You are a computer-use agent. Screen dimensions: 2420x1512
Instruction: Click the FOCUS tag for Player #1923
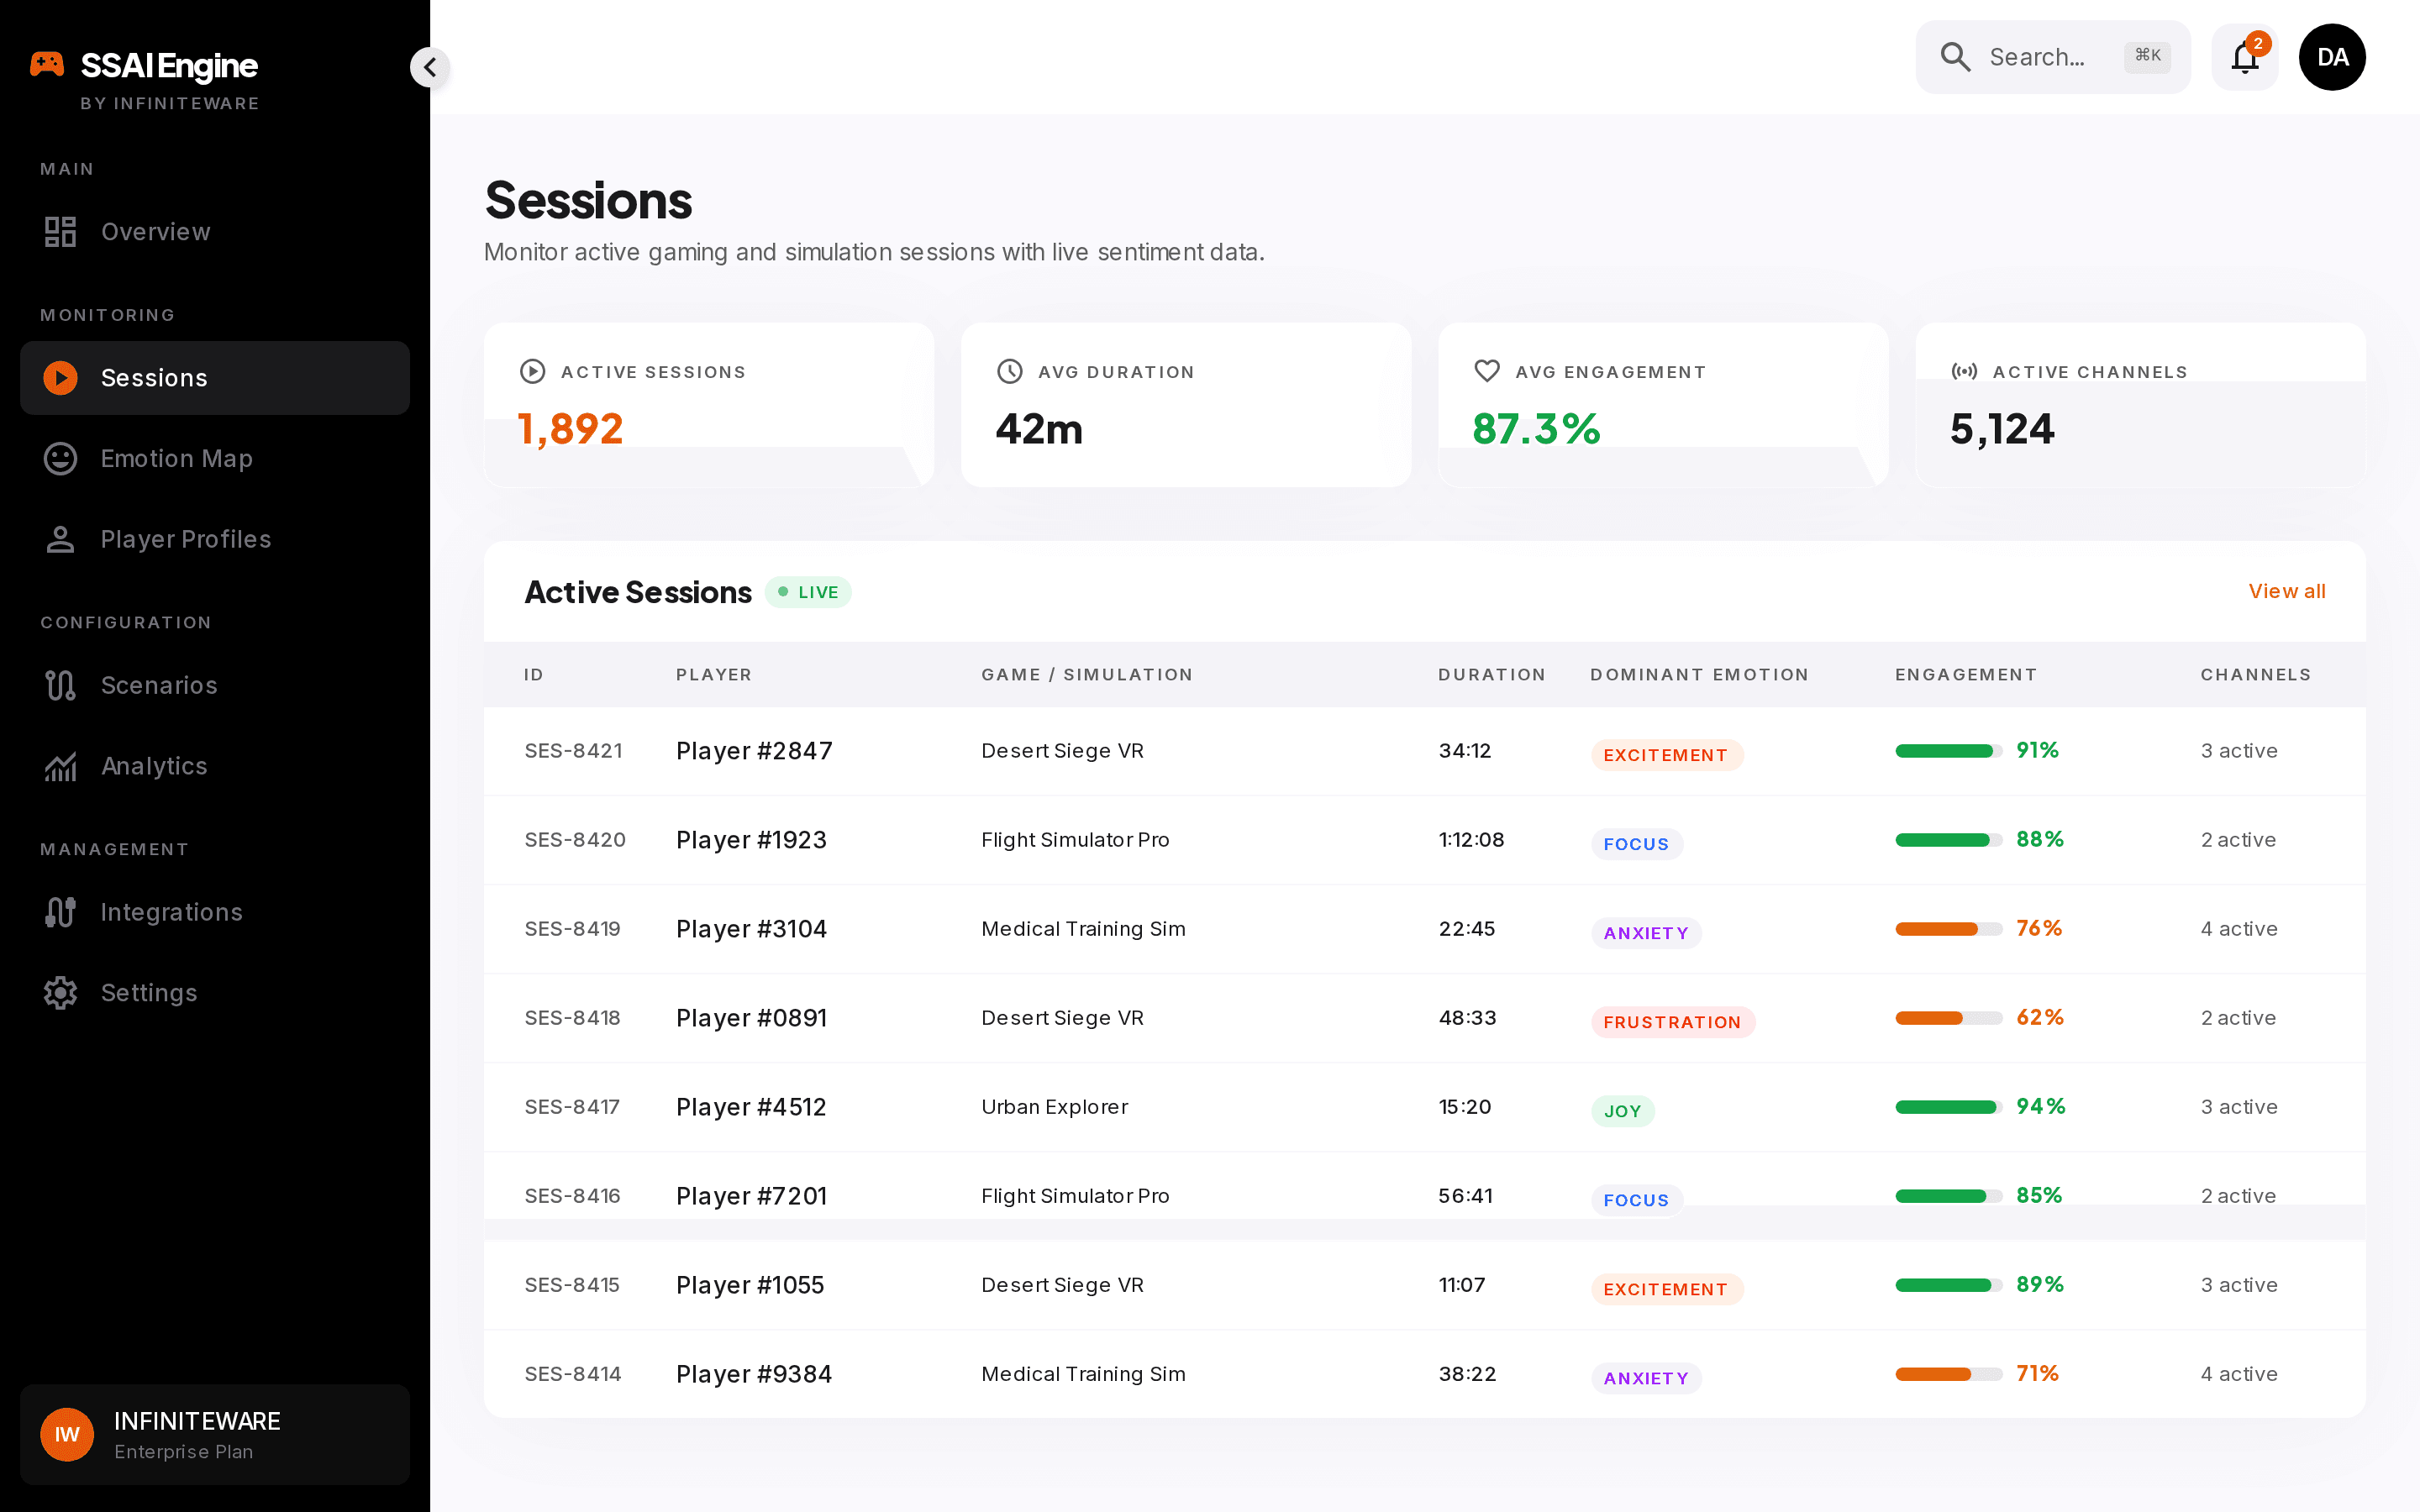pyautogui.click(x=1636, y=844)
